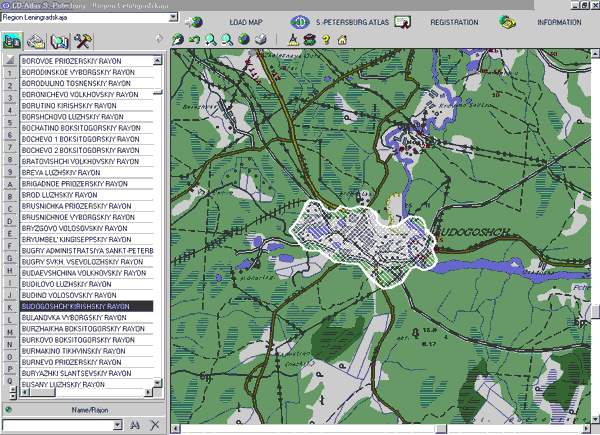Select BROD LUZHSKIY RAYON row
The height and width of the screenshot is (435, 600).
click(x=86, y=195)
